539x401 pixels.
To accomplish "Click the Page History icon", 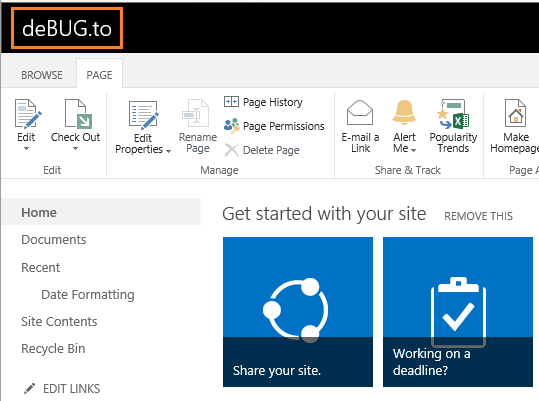I will click(231, 102).
